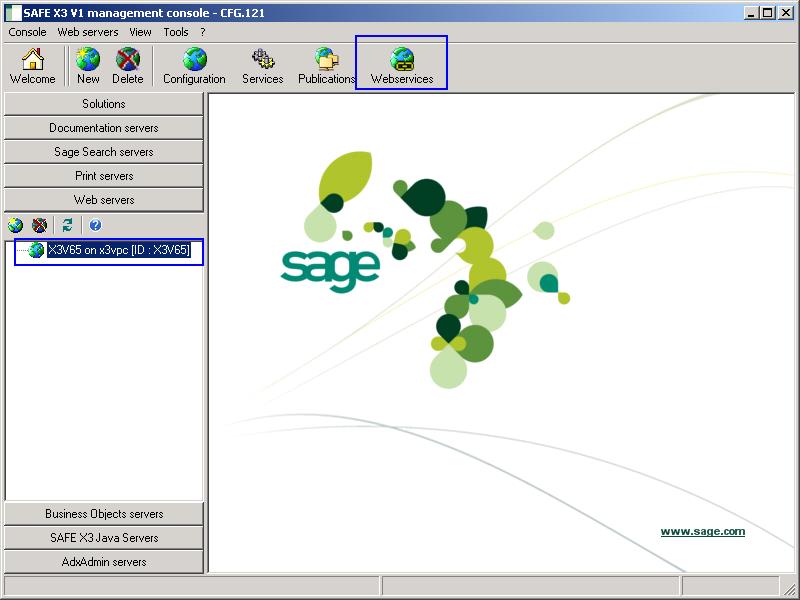Viewport: 800px width, 600px height.
Task: Open the Tools menu
Action: coord(176,32)
